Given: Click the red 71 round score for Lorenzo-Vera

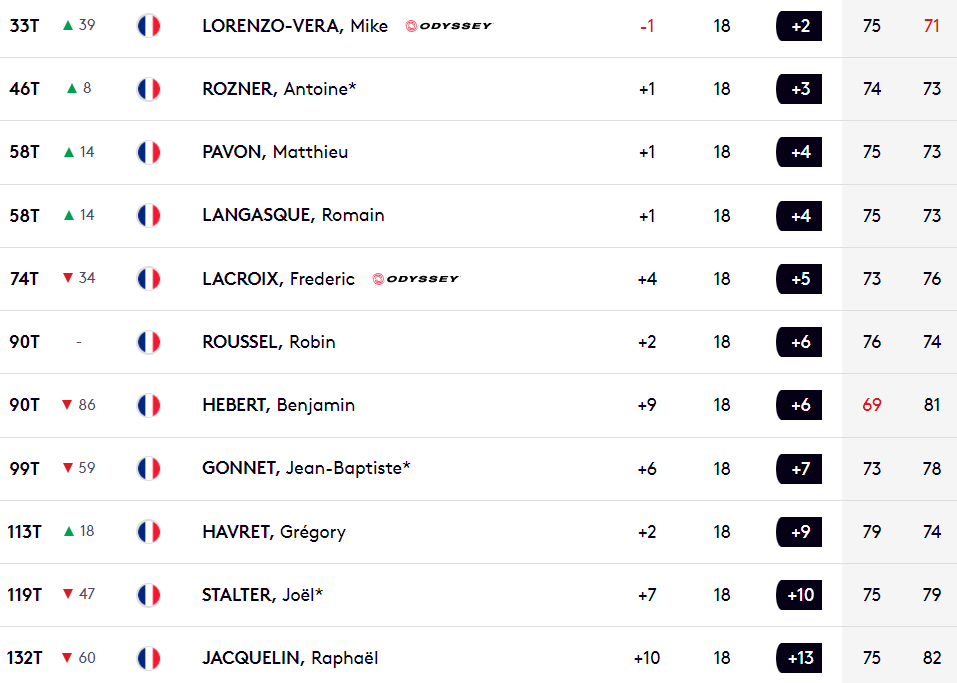Looking at the screenshot, I should 931,26.
